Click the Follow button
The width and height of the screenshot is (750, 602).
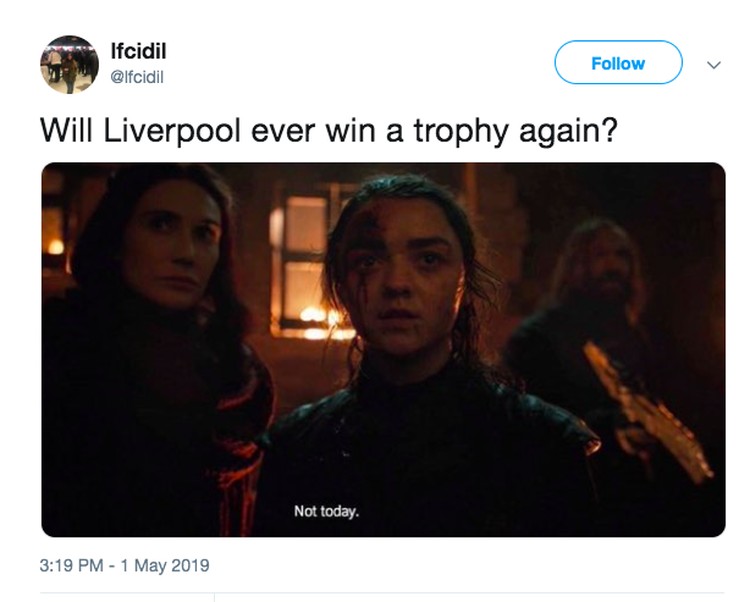[618, 63]
